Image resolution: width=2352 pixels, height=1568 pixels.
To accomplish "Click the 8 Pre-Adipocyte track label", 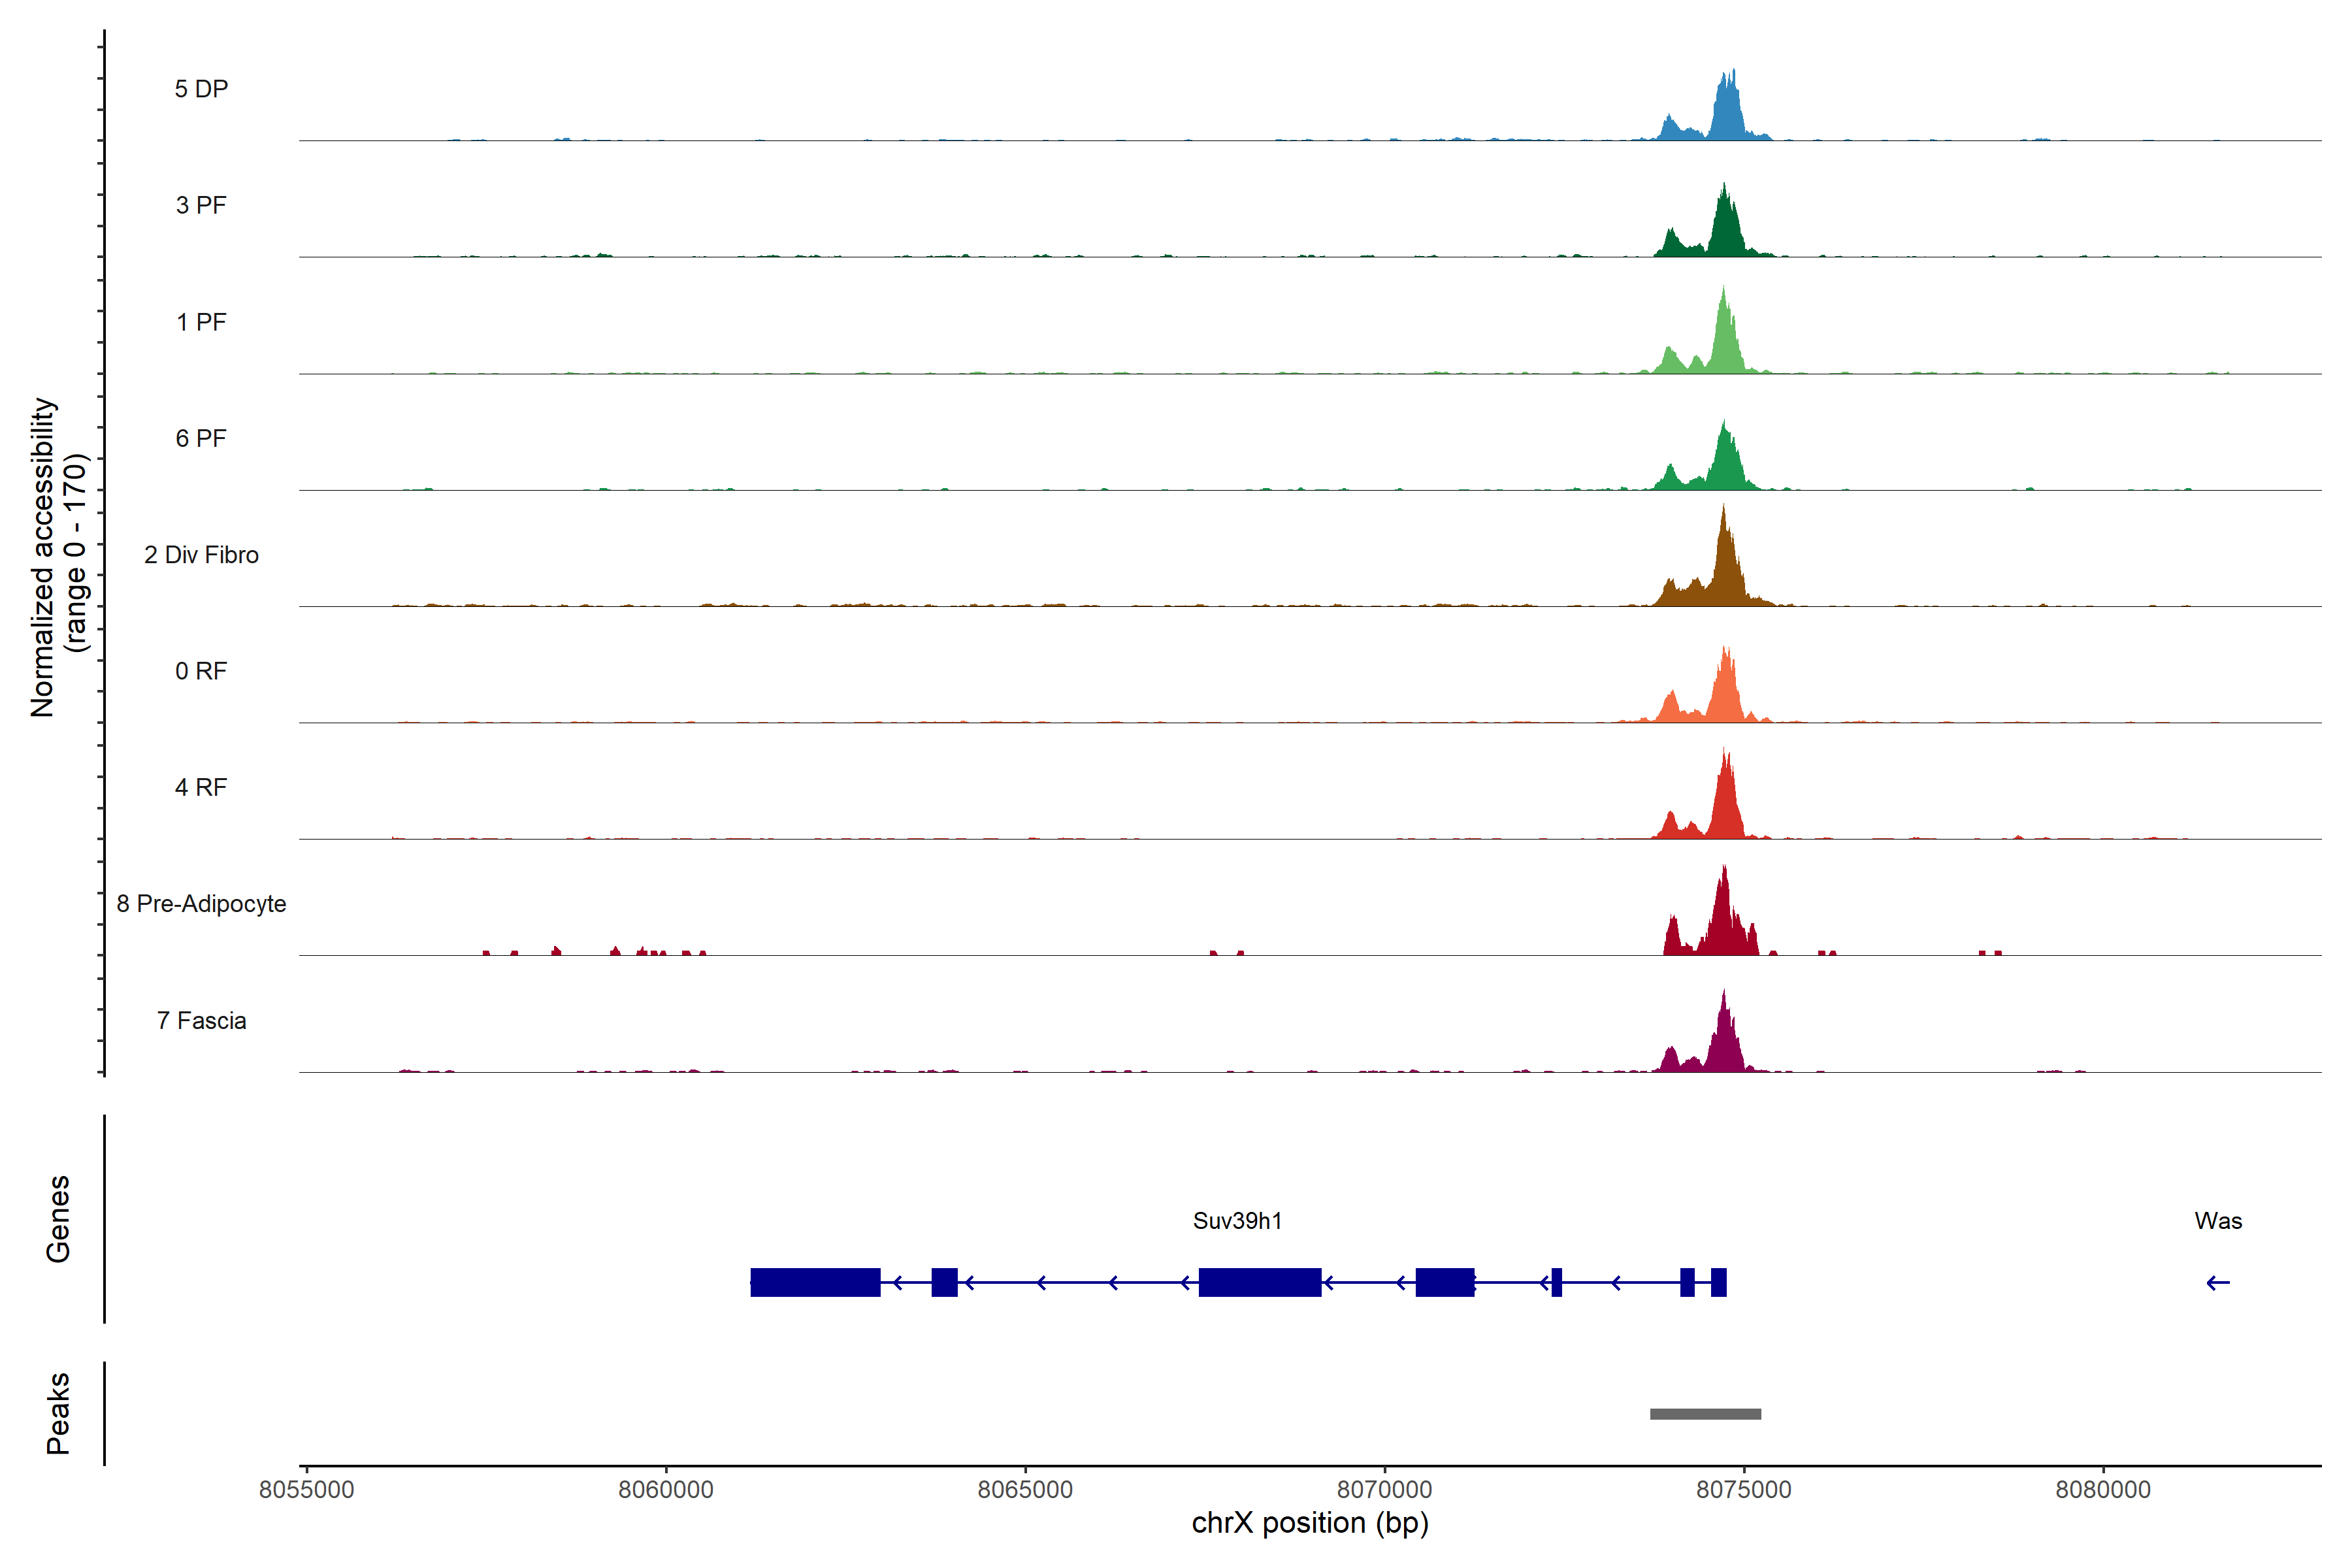I will coord(201,904).
